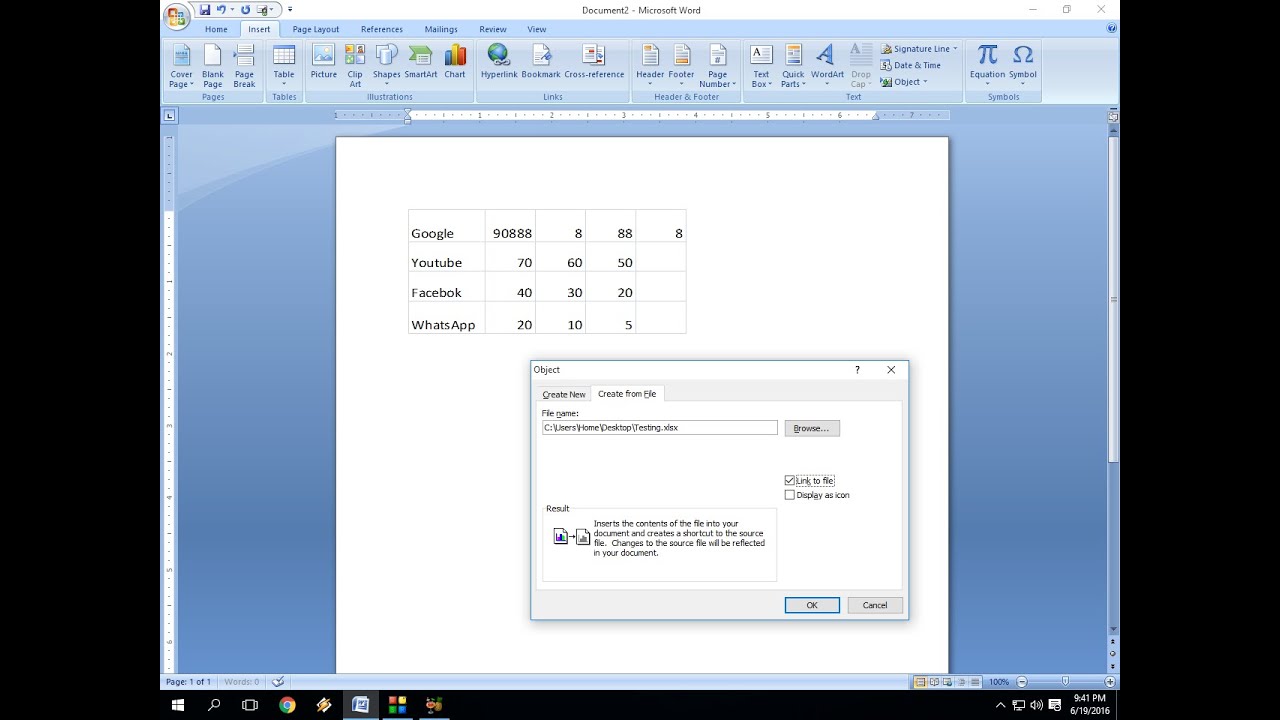Open Clip Art panel
The image size is (1280, 720).
[x=355, y=66]
